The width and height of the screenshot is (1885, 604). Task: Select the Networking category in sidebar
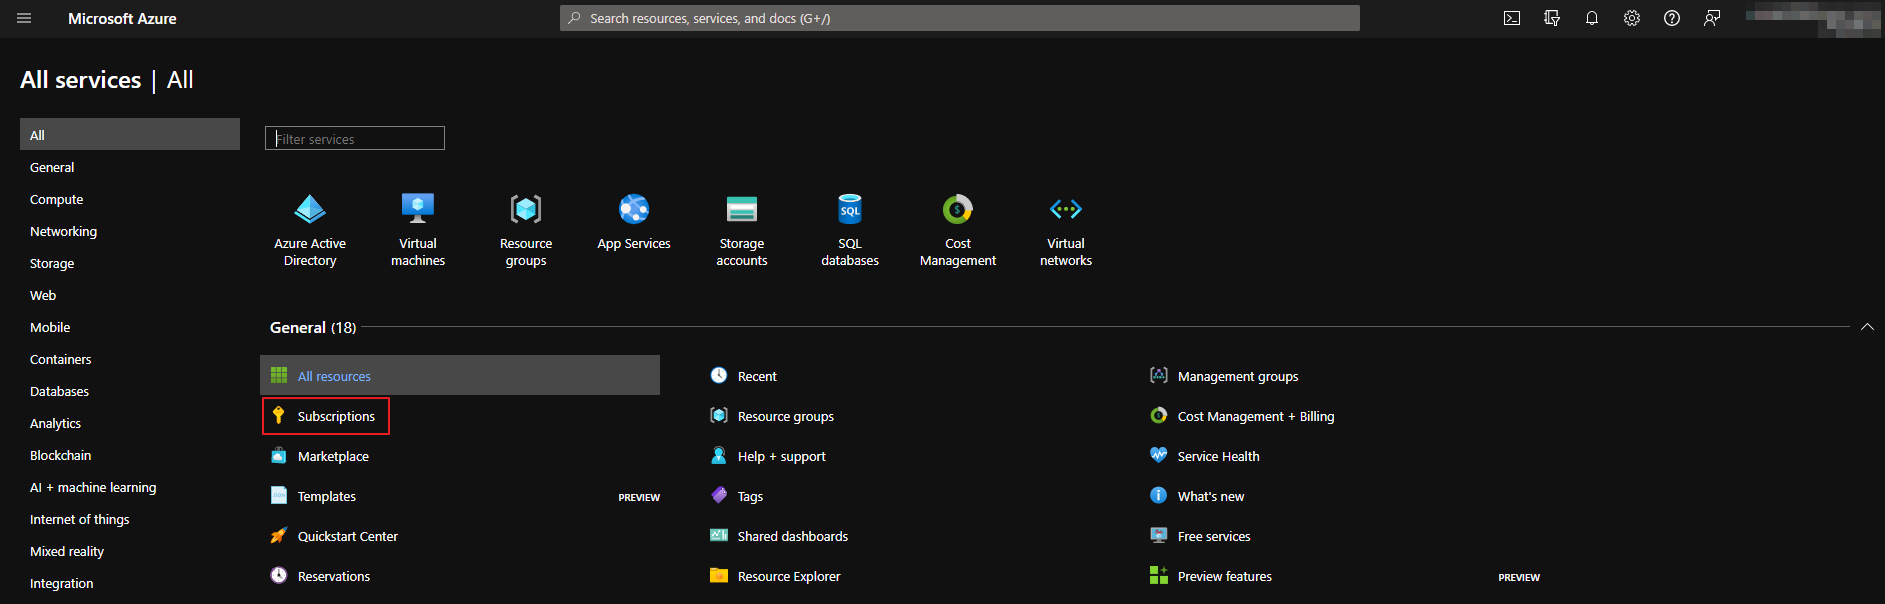(x=64, y=232)
